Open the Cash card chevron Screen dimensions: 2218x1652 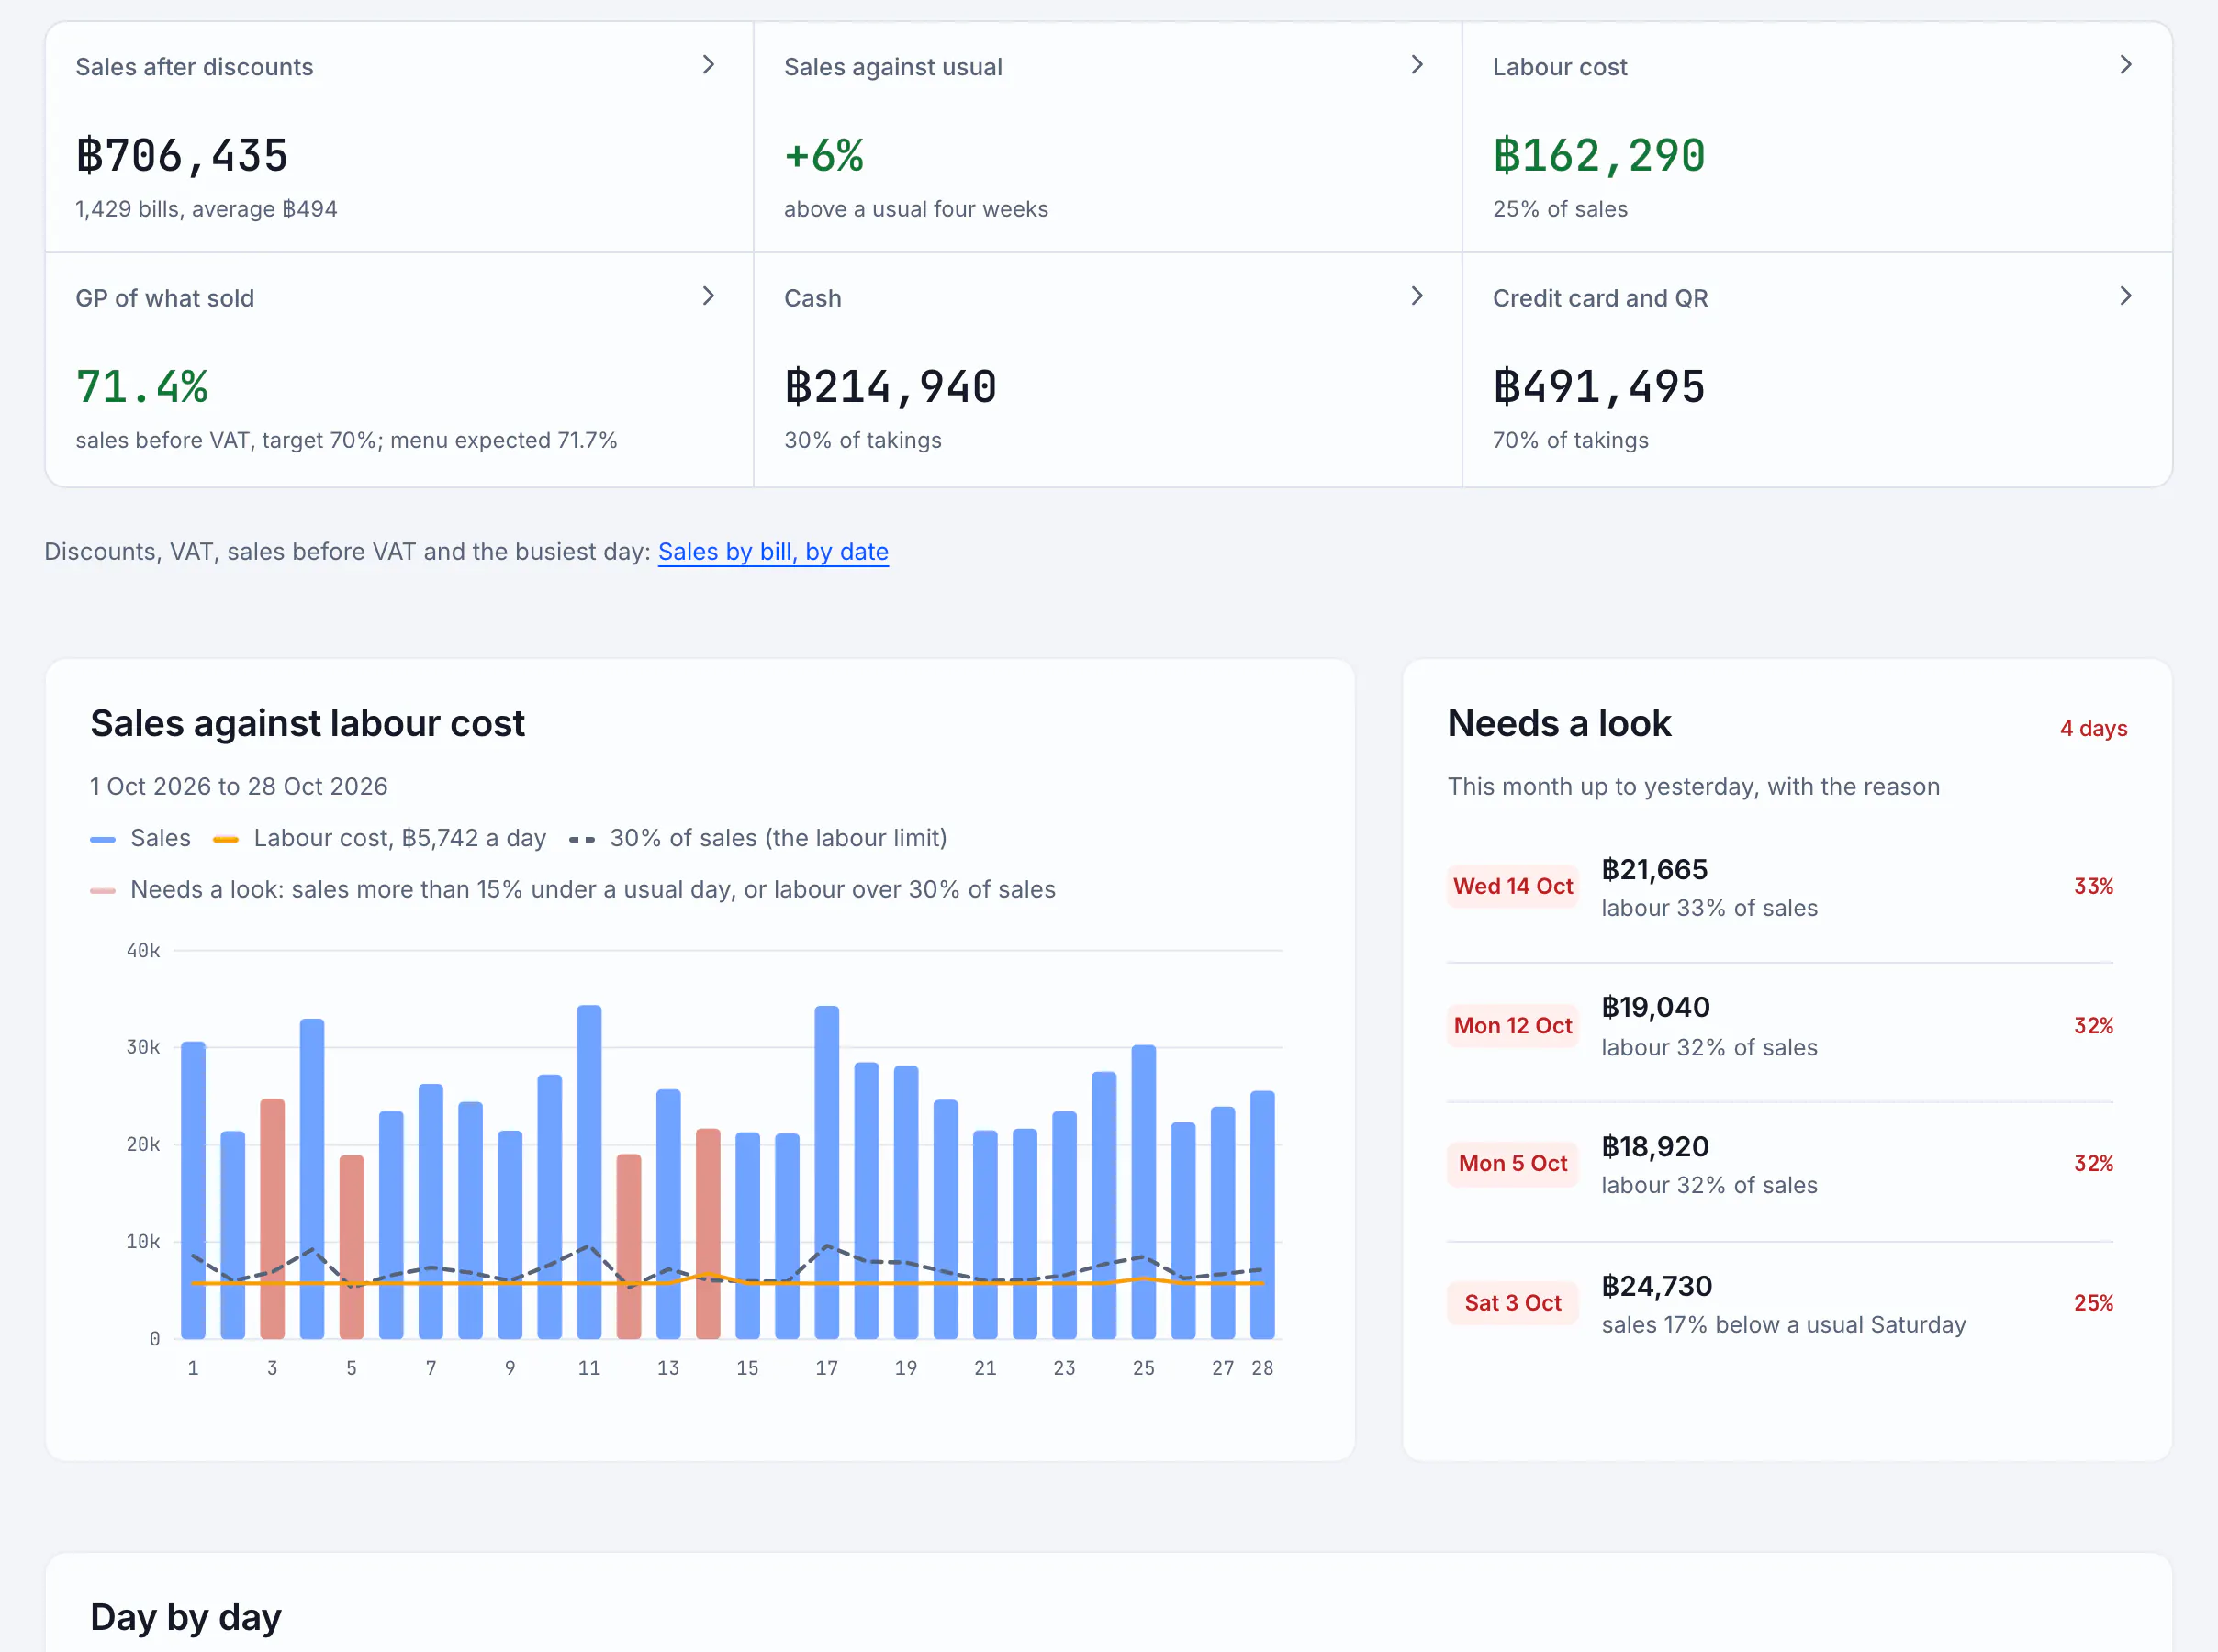tap(1416, 296)
